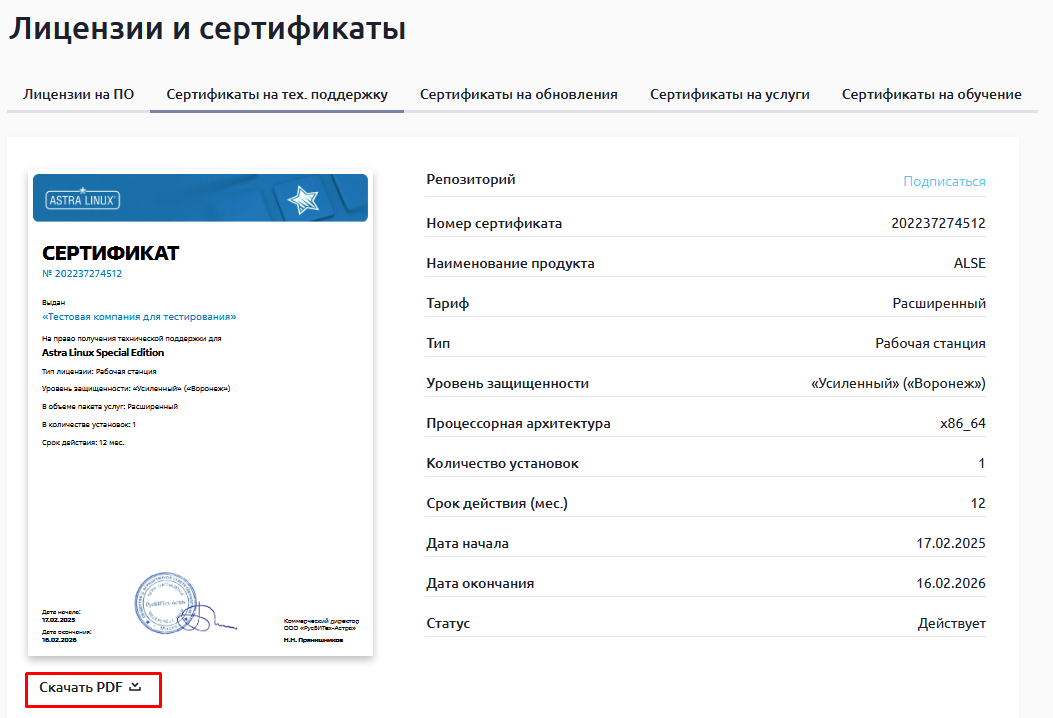Click certificate number link № 202237274512 on preview
1053x718 pixels.
click(82, 273)
